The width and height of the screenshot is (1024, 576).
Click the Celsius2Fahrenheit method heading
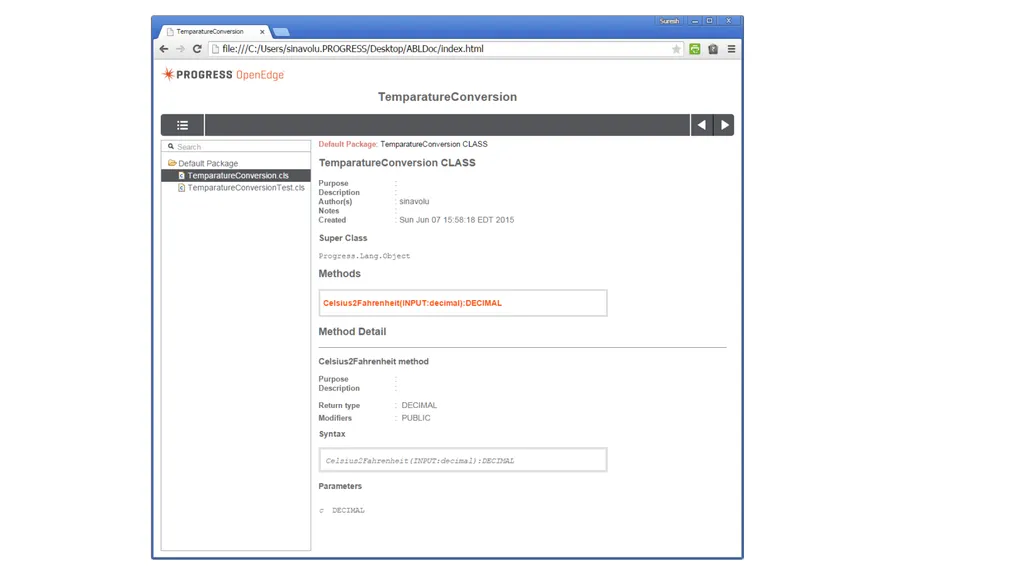coord(374,361)
